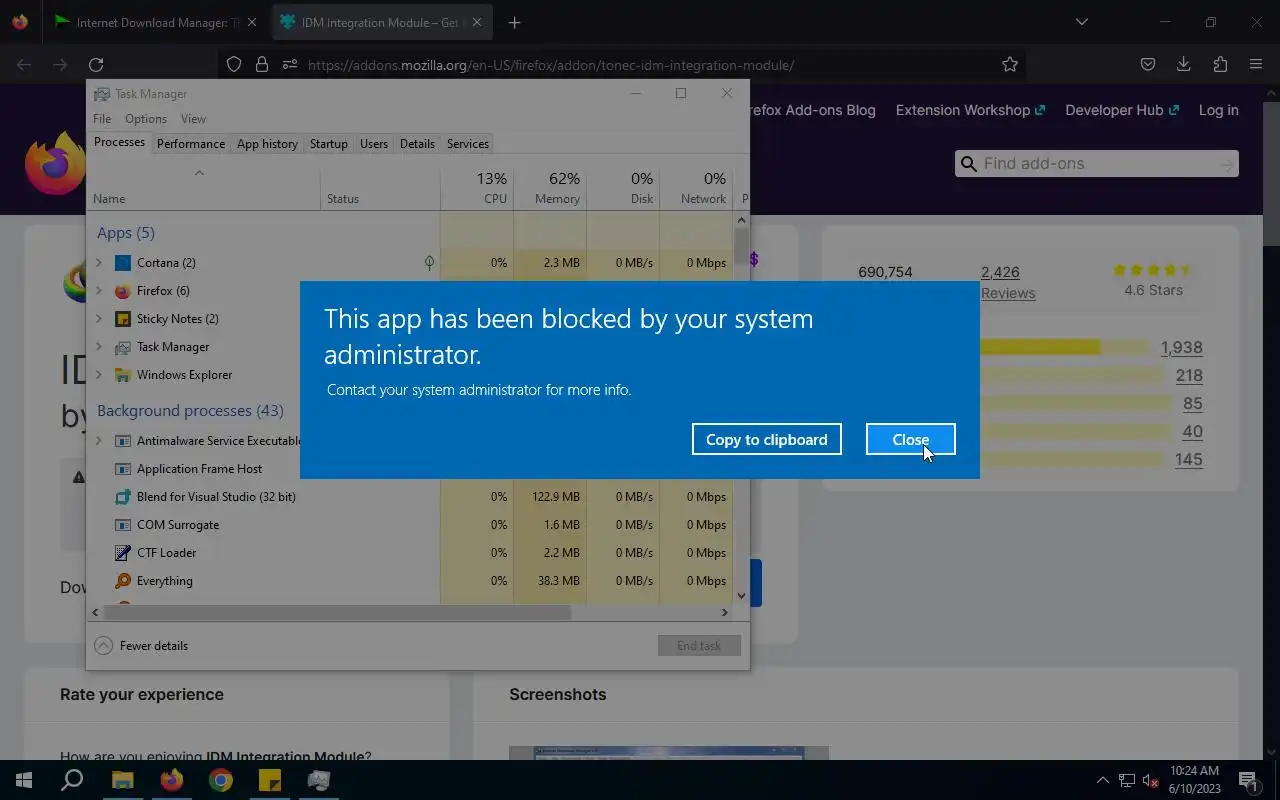The image size is (1280, 800).
Task: Open Task Manager File menu
Action: tap(102, 118)
